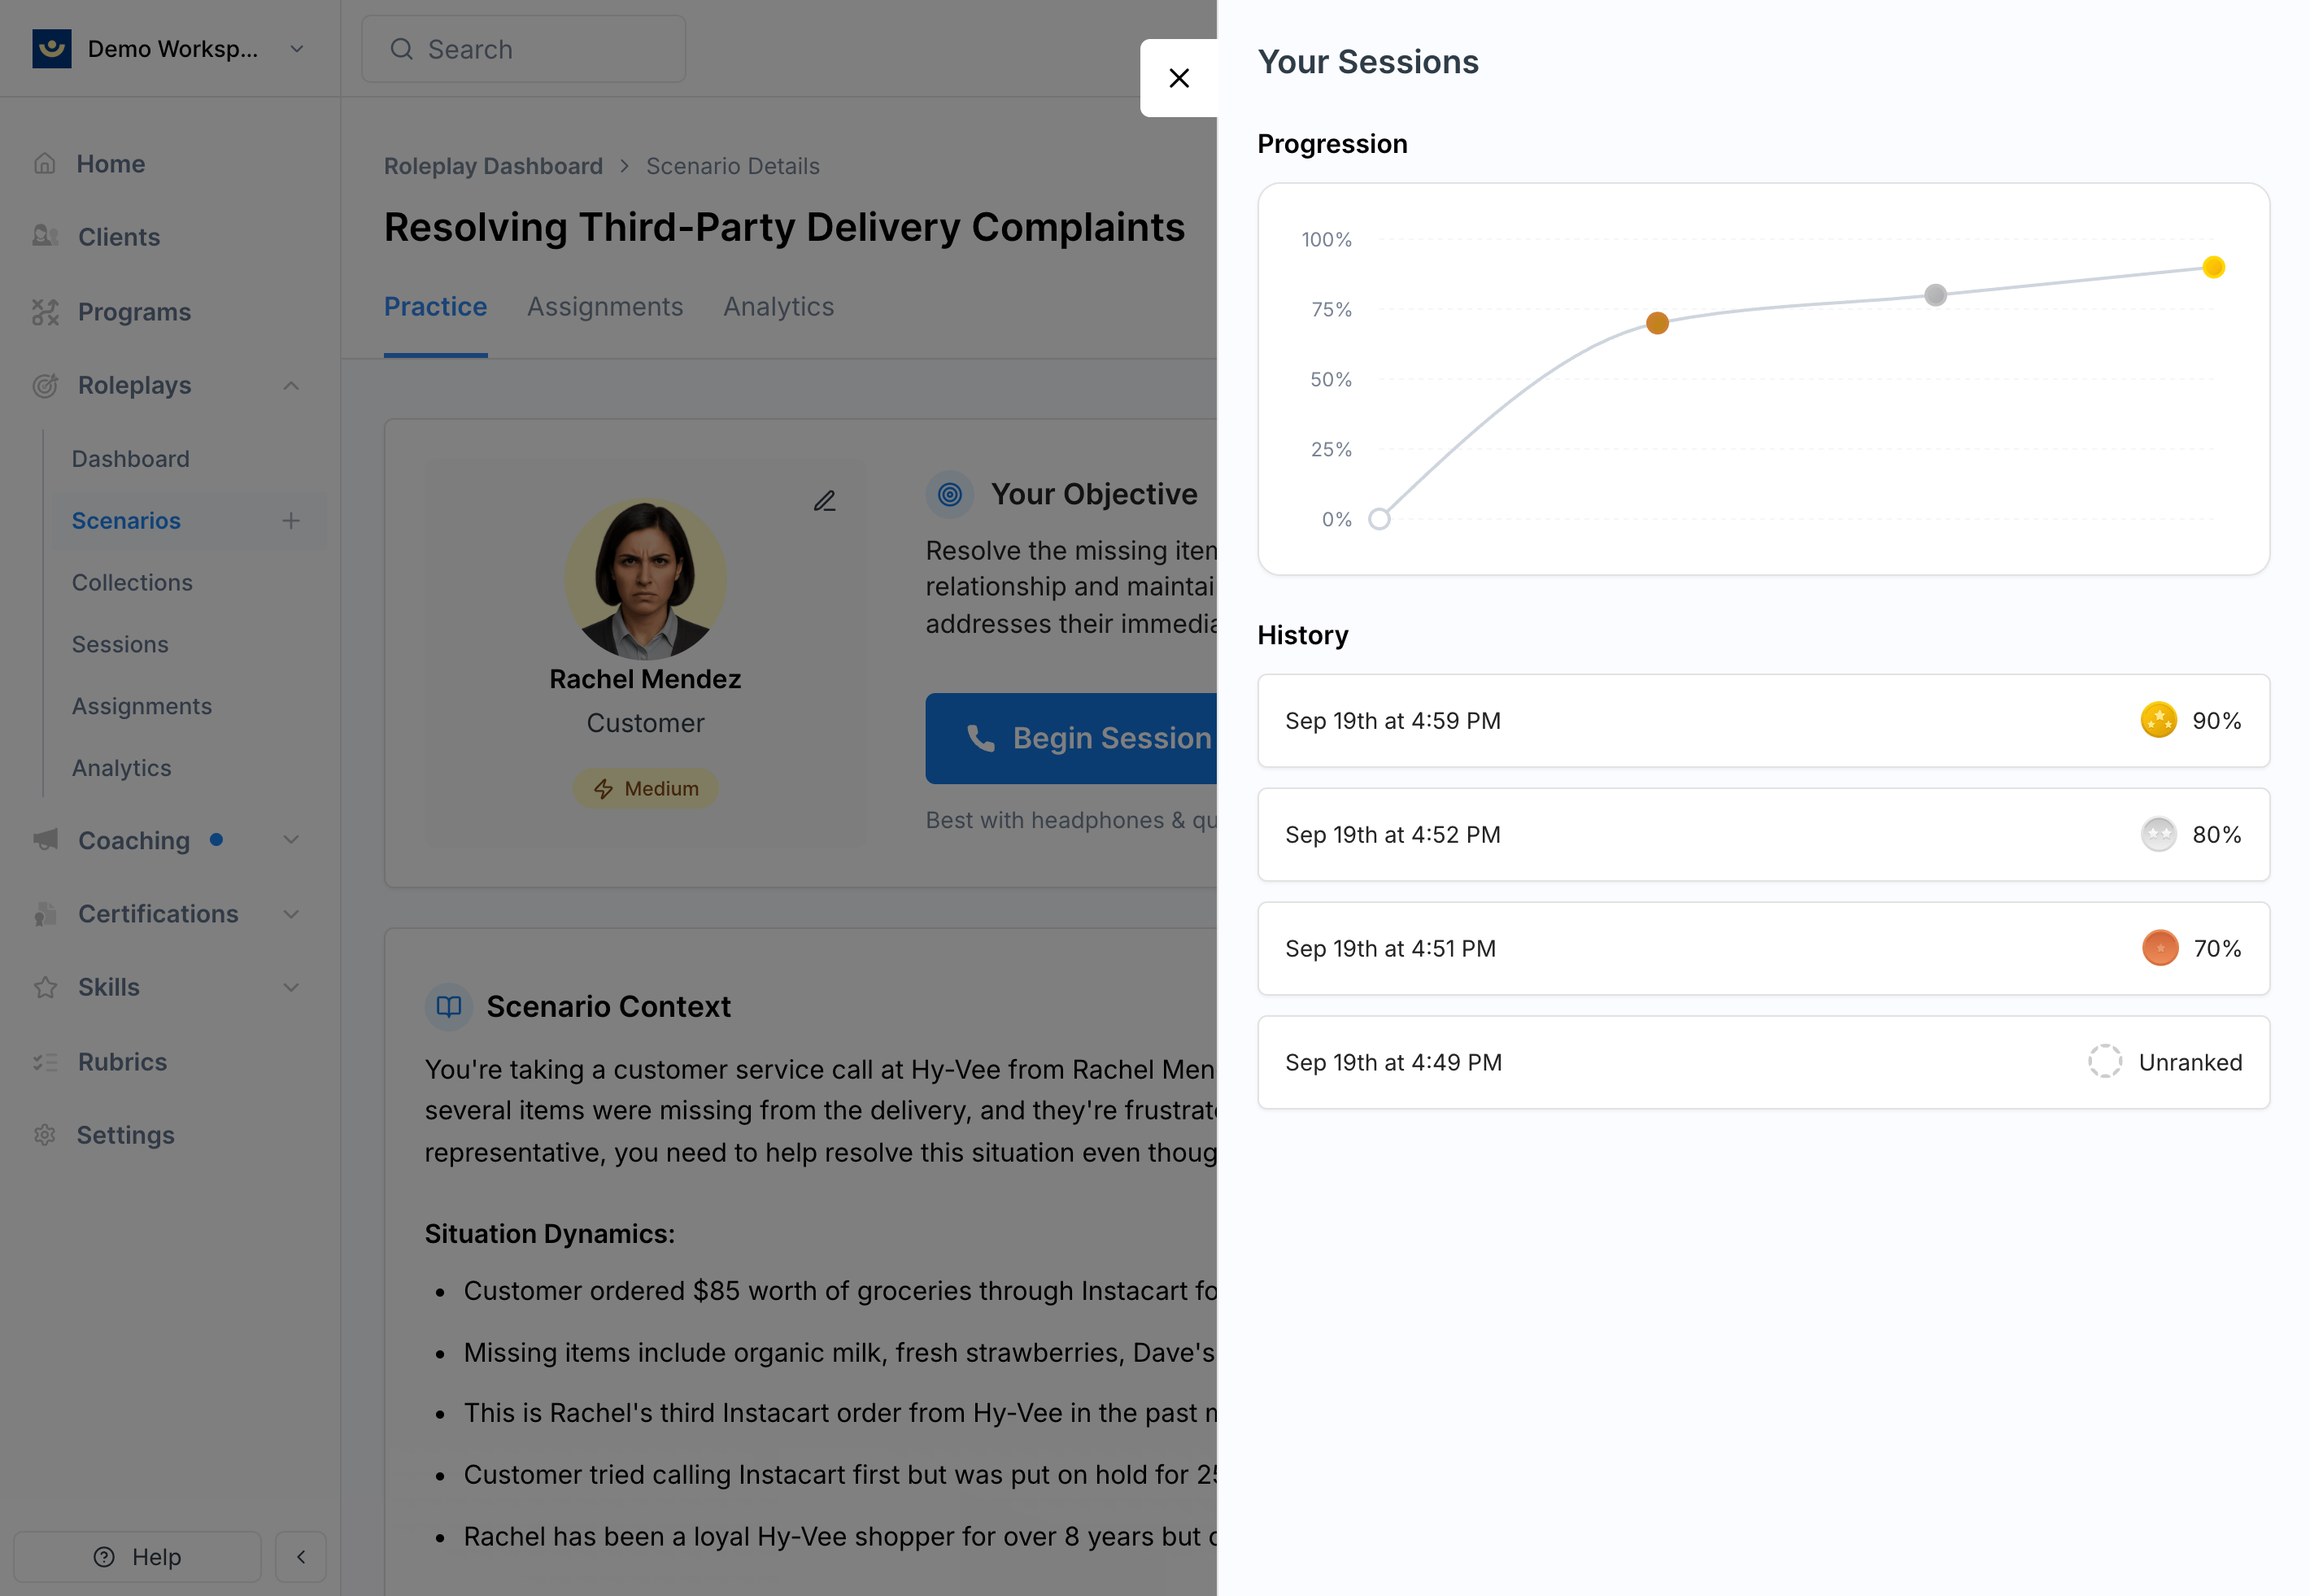The width and height of the screenshot is (2310, 1596).
Task: Collapse the Roleplays section chevron
Action: click(291, 385)
